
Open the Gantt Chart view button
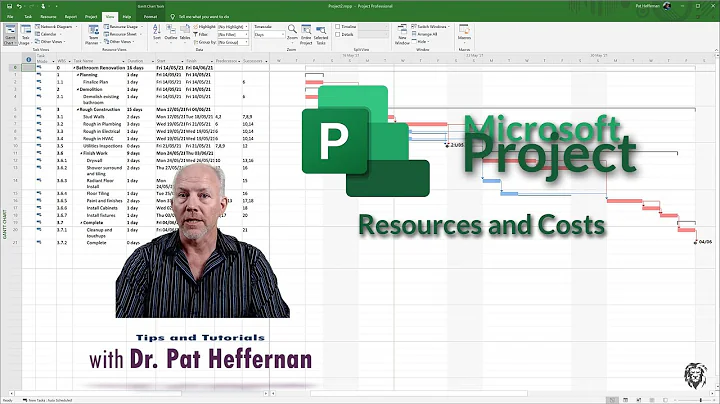[x=10, y=35]
